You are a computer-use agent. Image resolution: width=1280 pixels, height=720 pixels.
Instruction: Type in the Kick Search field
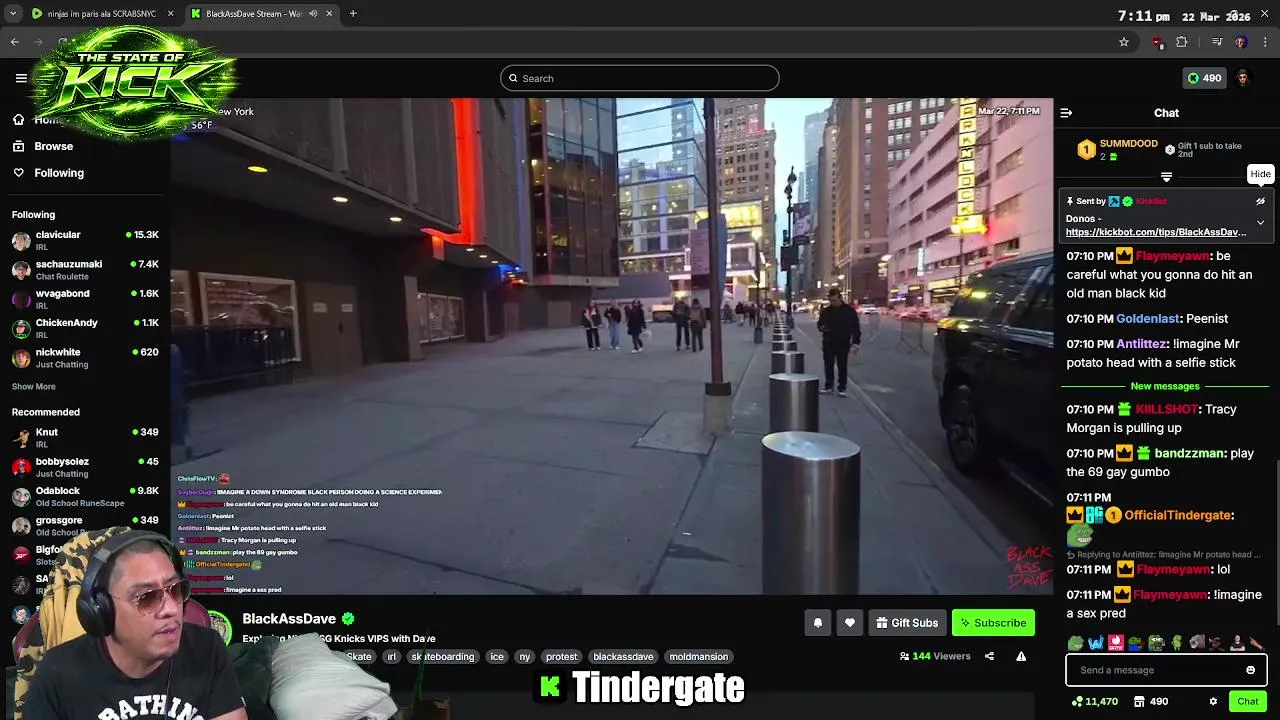click(x=640, y=78)
